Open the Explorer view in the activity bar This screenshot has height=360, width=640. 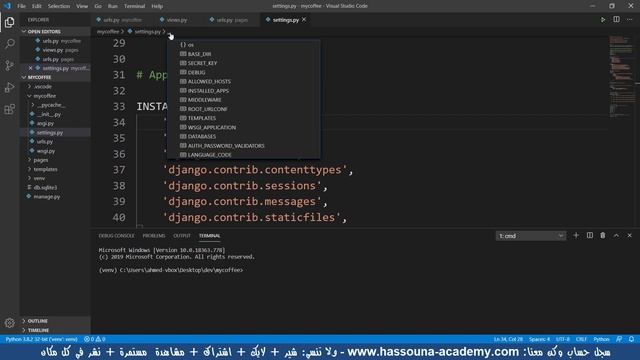(9, 22)
